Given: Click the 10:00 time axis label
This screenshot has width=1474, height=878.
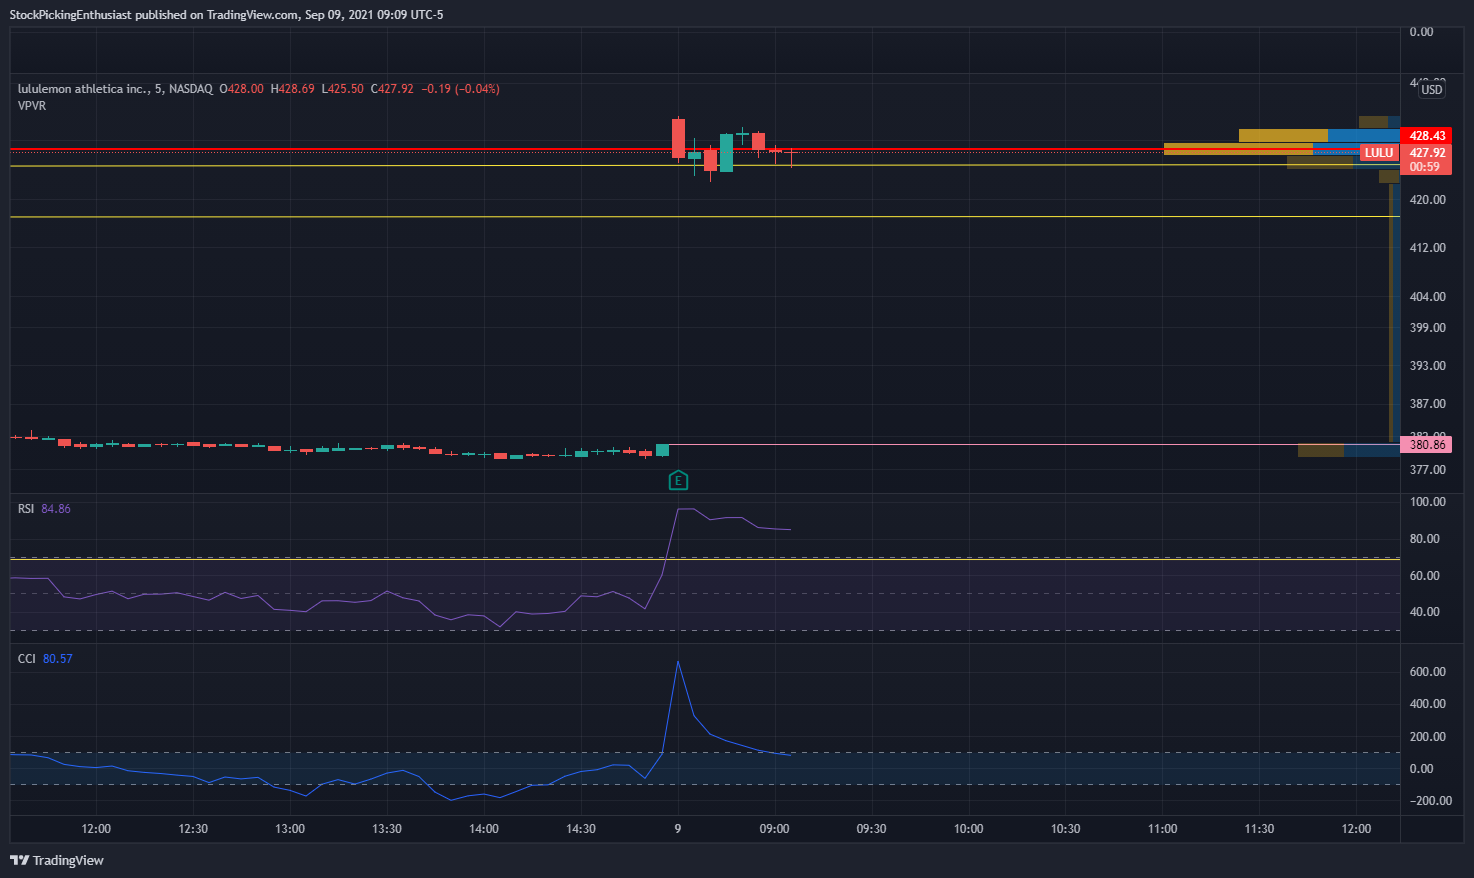Looking at the screenshot, I should click(x=969, y=829).
